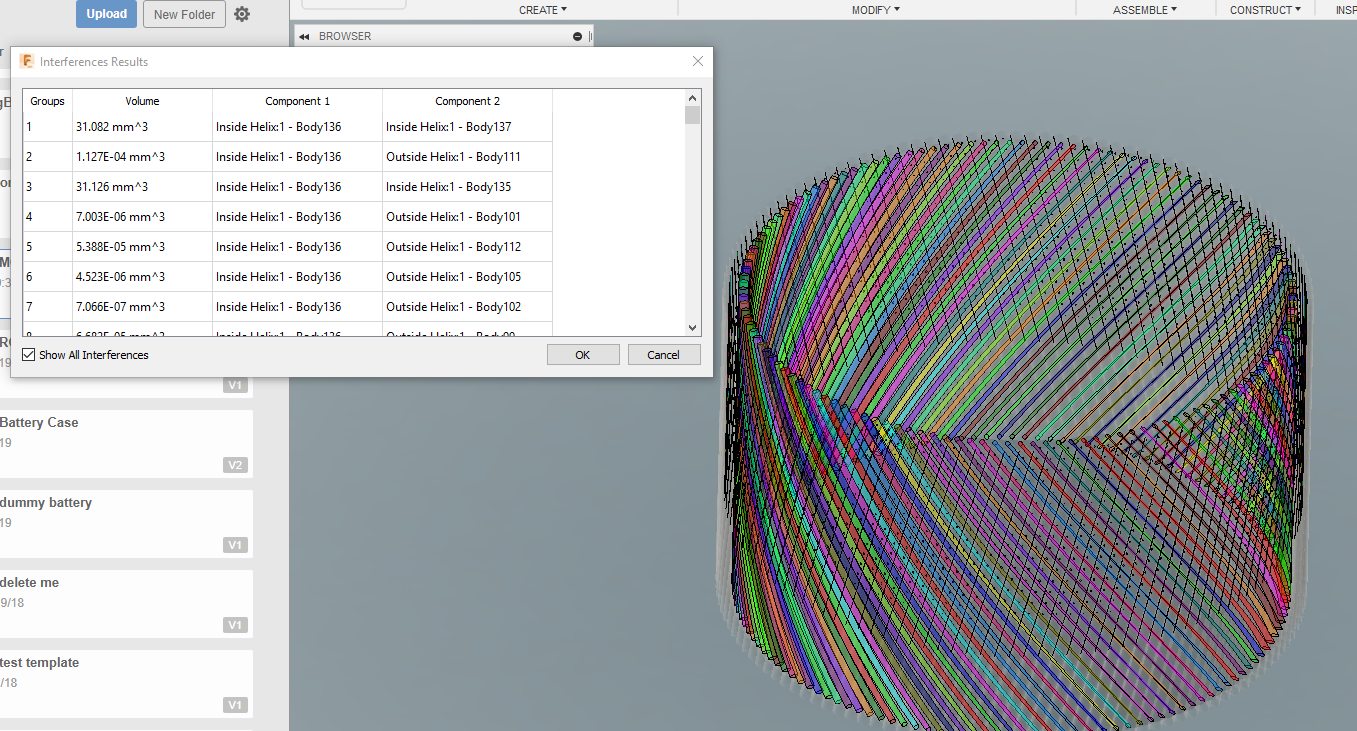Click the Upload button

106,14
